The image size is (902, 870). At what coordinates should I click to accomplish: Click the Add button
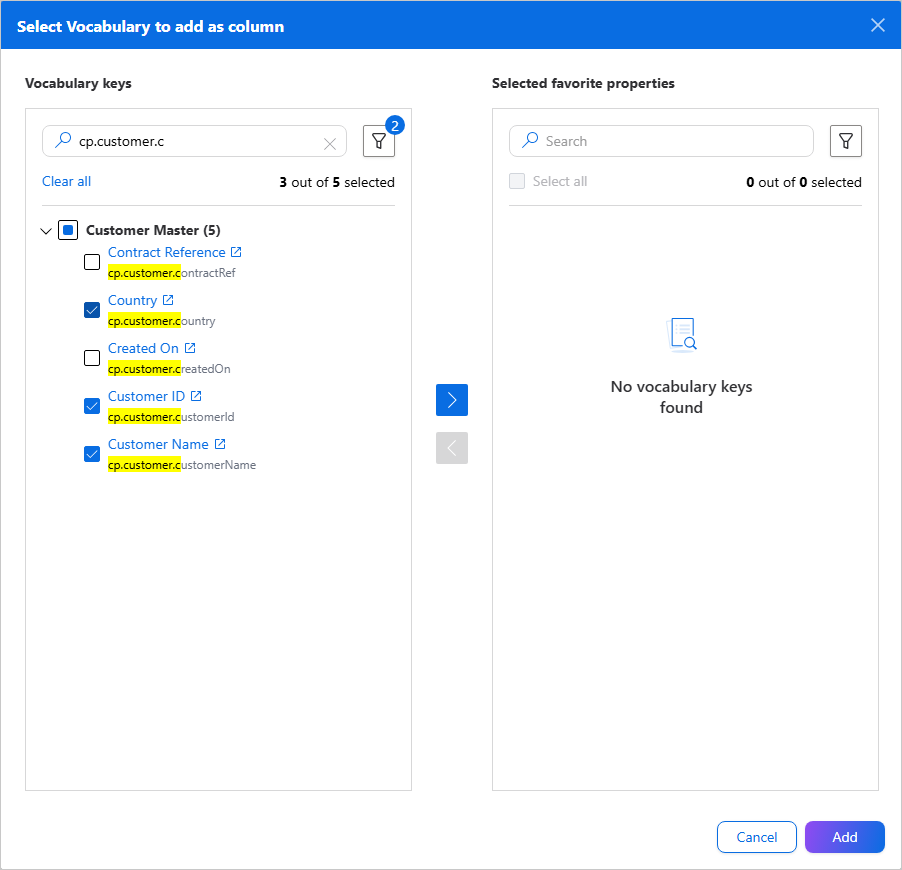tap(844, 837)
